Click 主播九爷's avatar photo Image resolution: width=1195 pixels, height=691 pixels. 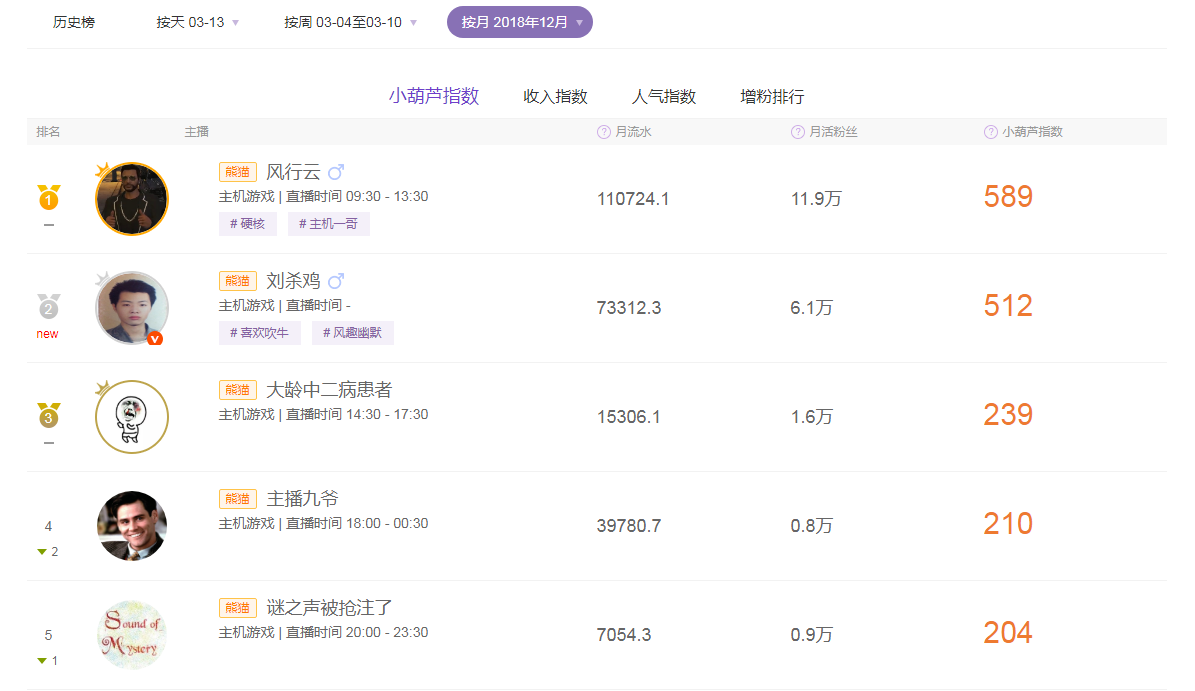click(x=131, y=525)
